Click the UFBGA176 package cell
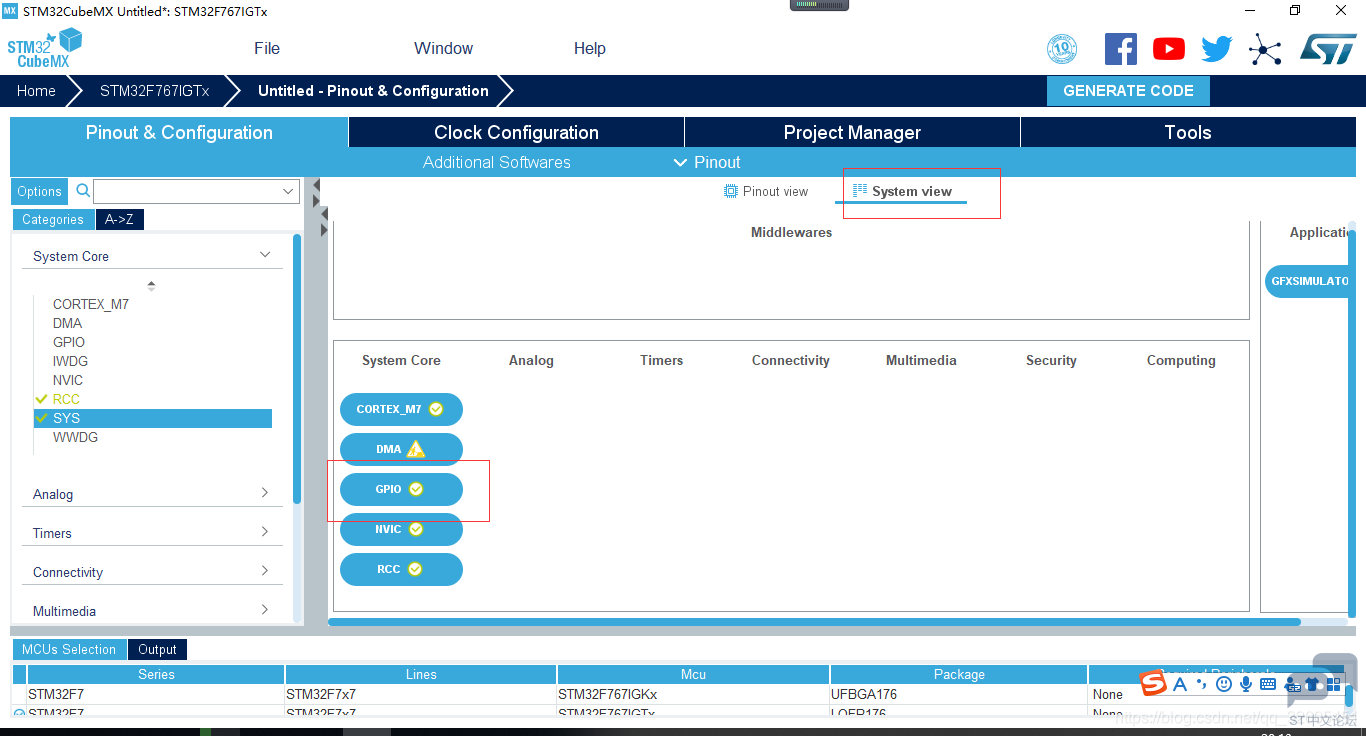This screenshot has height=736, width=1366. click(x=959, y=694)
